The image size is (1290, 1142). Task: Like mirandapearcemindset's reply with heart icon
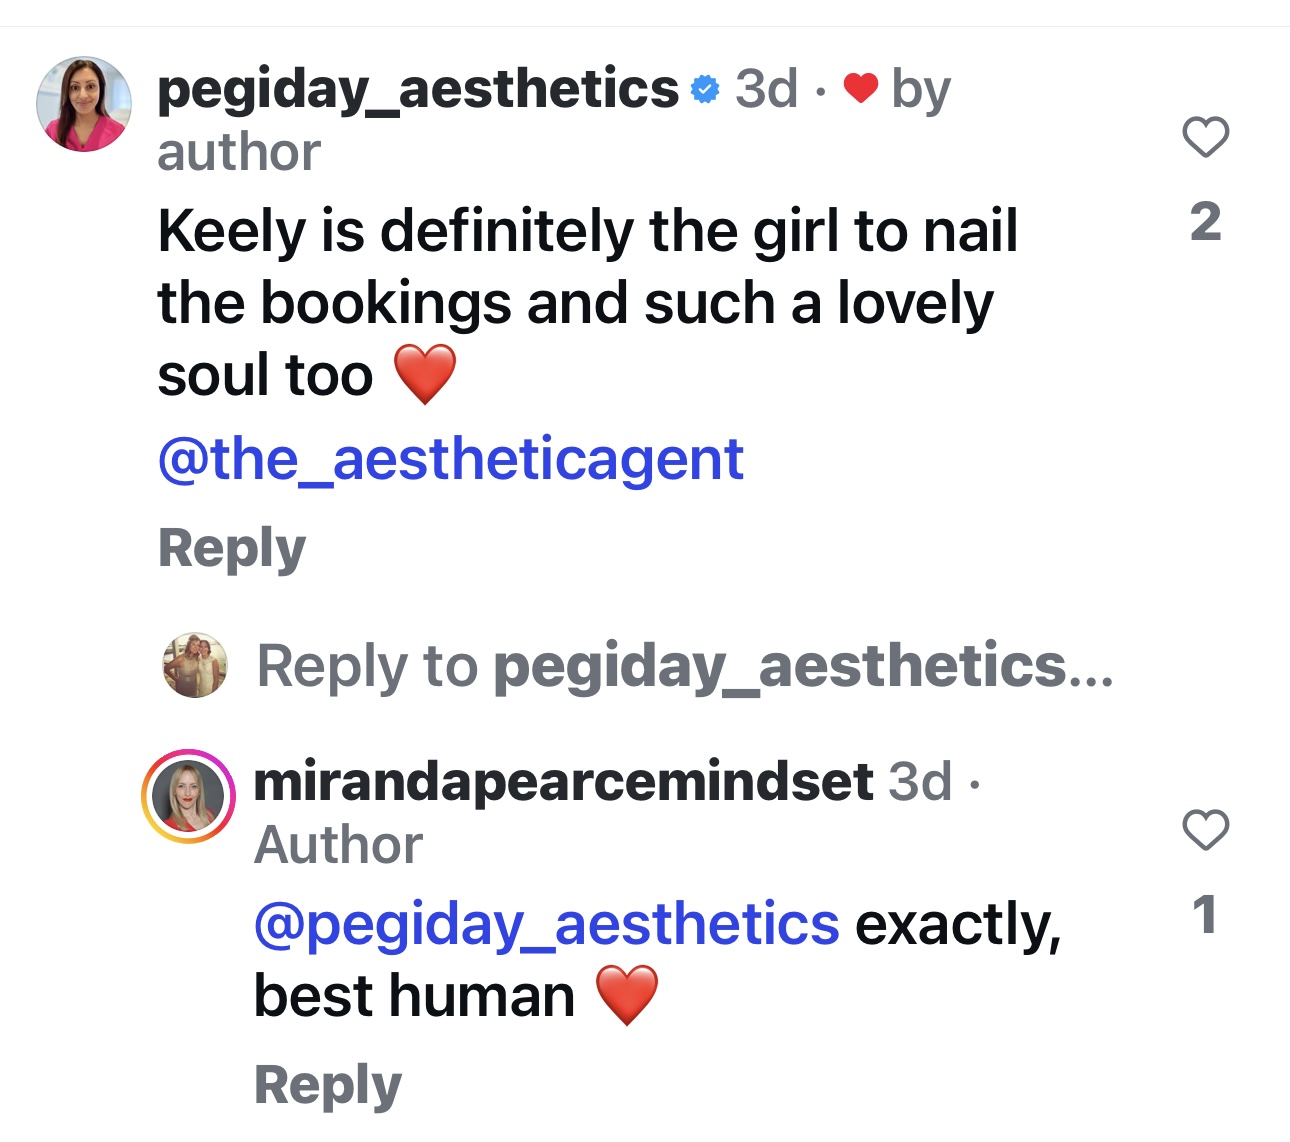[x=1205, y=830]
